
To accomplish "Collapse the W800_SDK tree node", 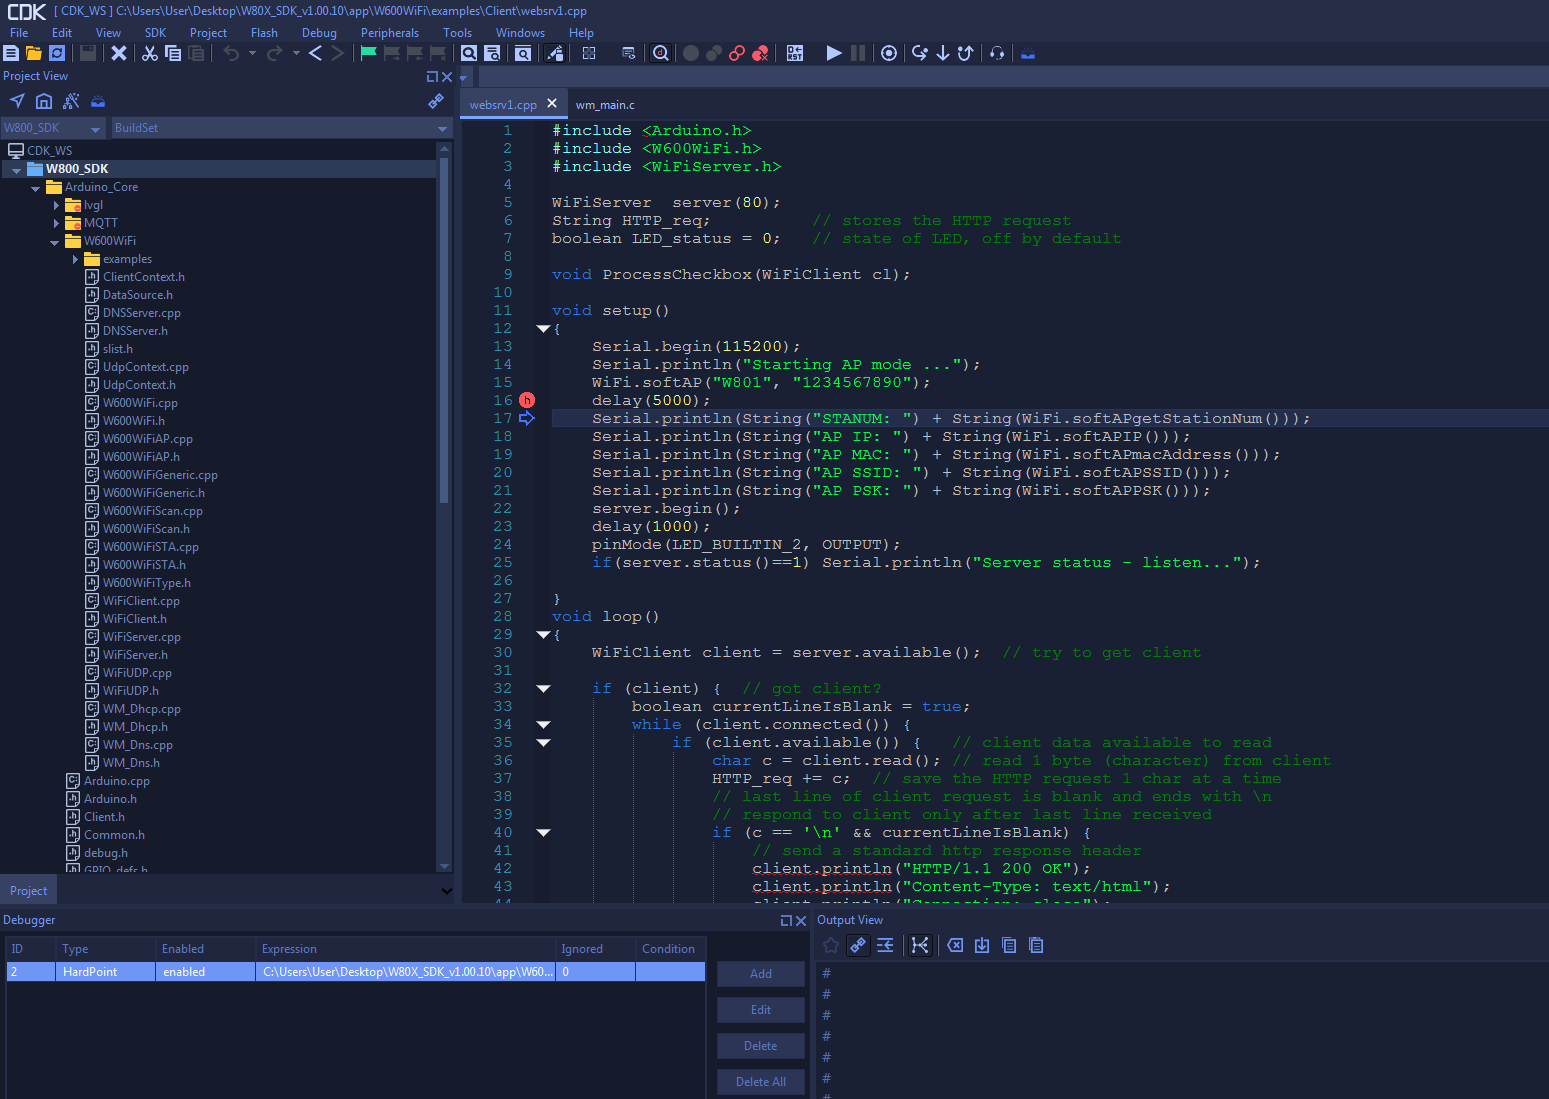I will (16, 170).
